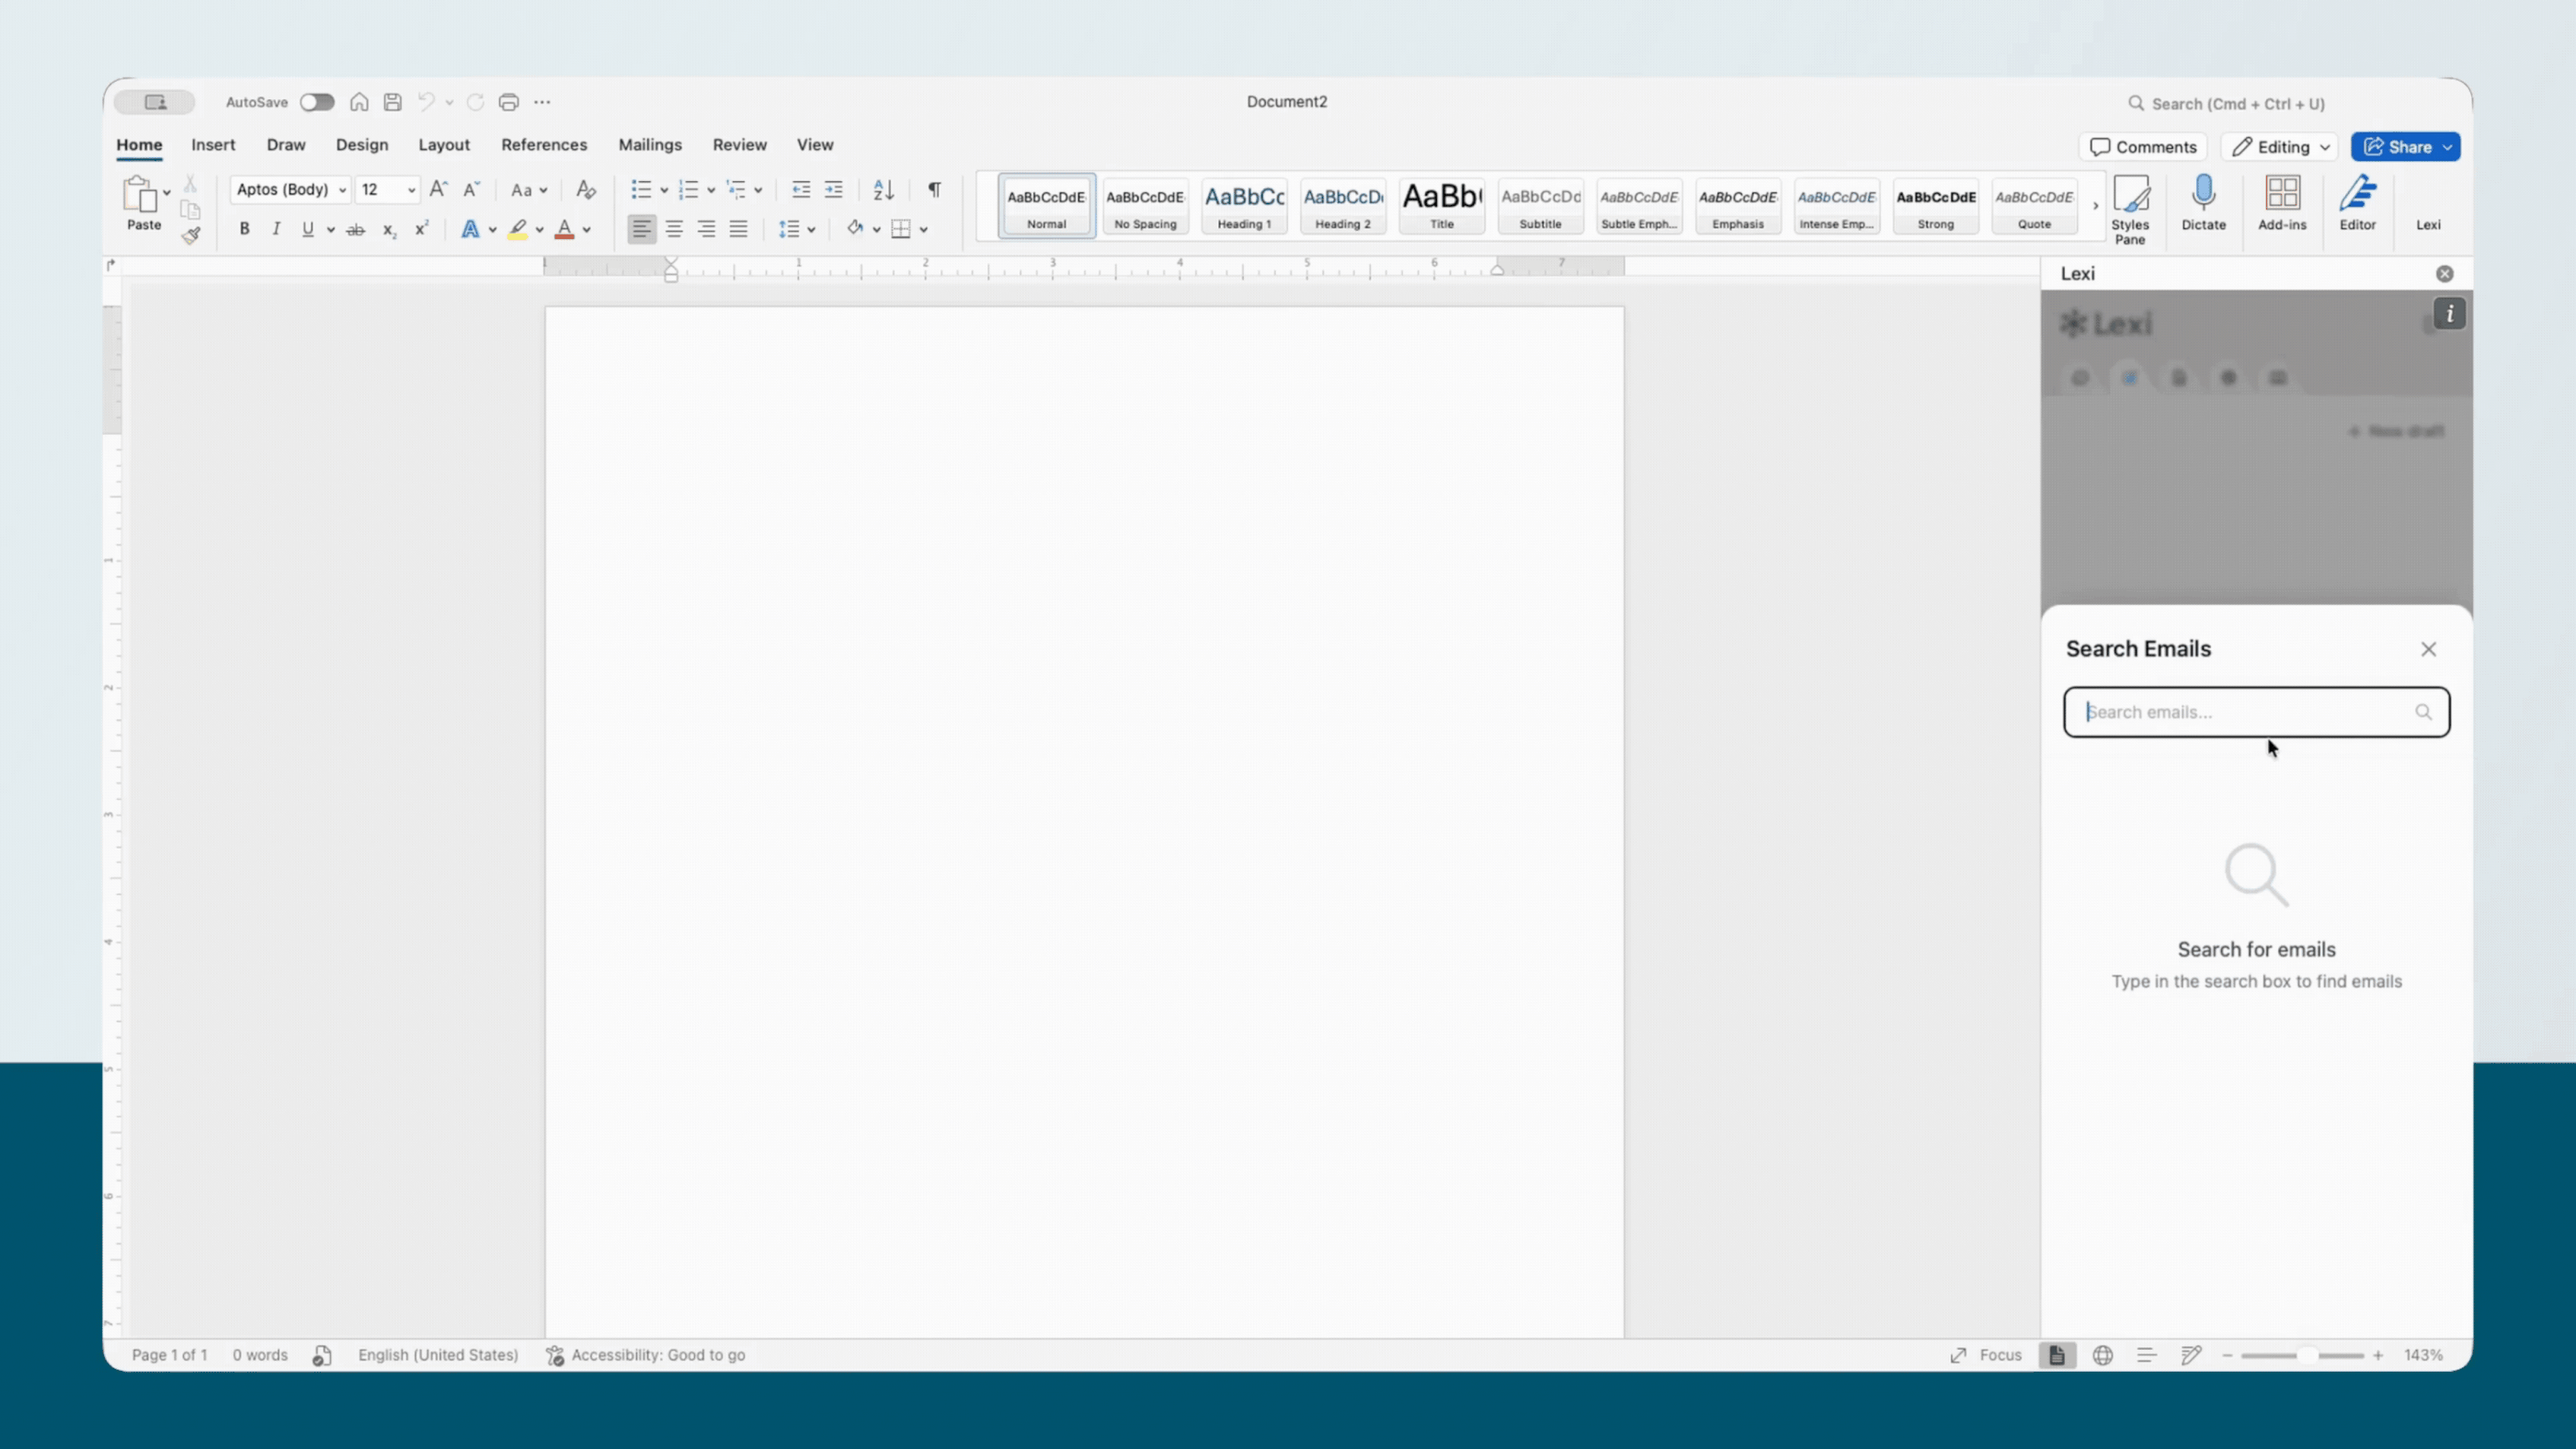Image resolution: width=2576 pixels, height=1449 pixels.
Task: Show paragraph marks with pilcrow icon
Action: pos(934,189)
